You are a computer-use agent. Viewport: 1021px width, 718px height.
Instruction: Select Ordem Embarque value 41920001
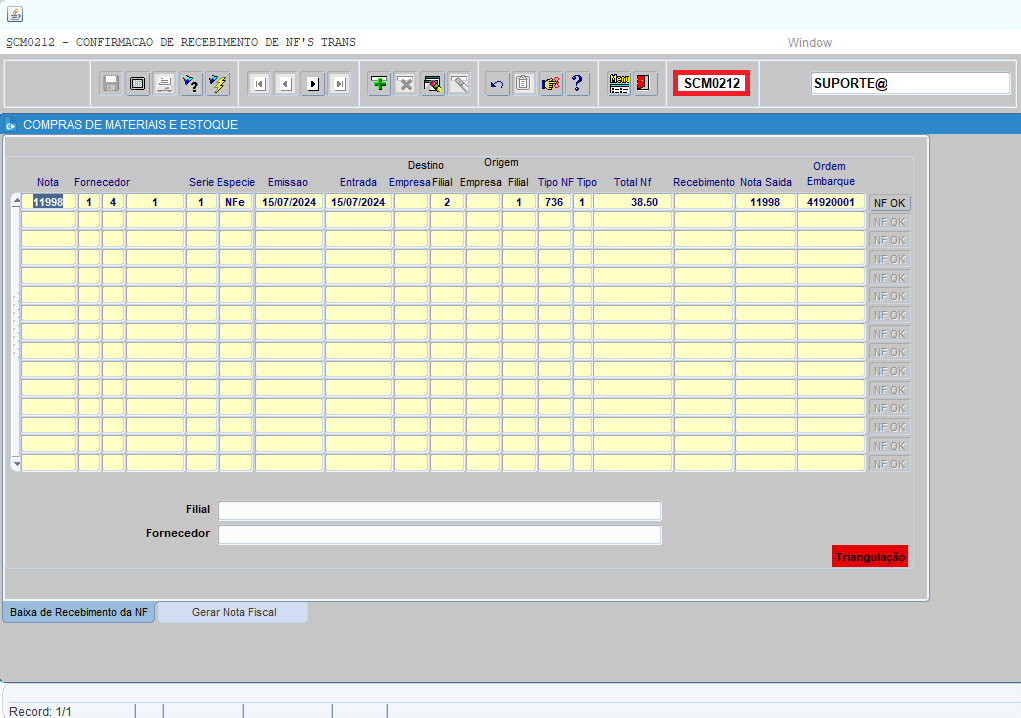pyautogui.click(x=831, y=202)
